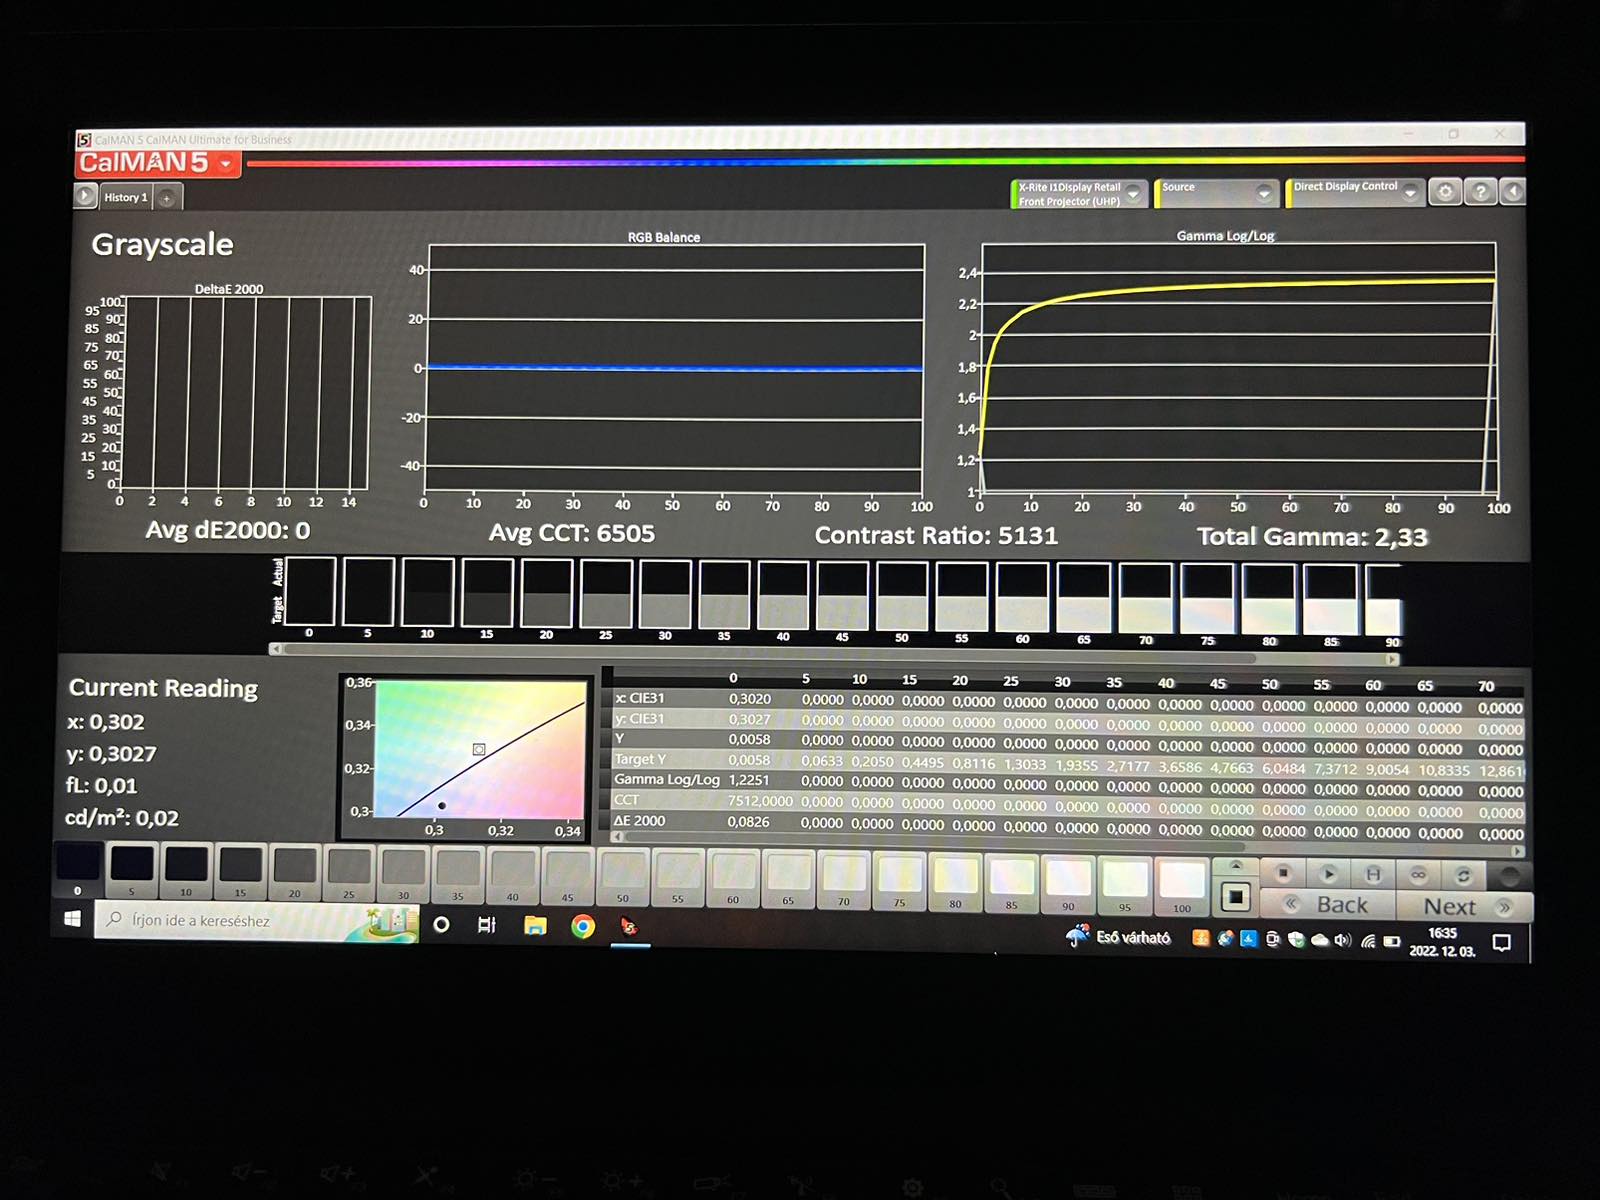Select the 50 percent gray swatch
1600x1200 pixels.
[x=623, y=872]
